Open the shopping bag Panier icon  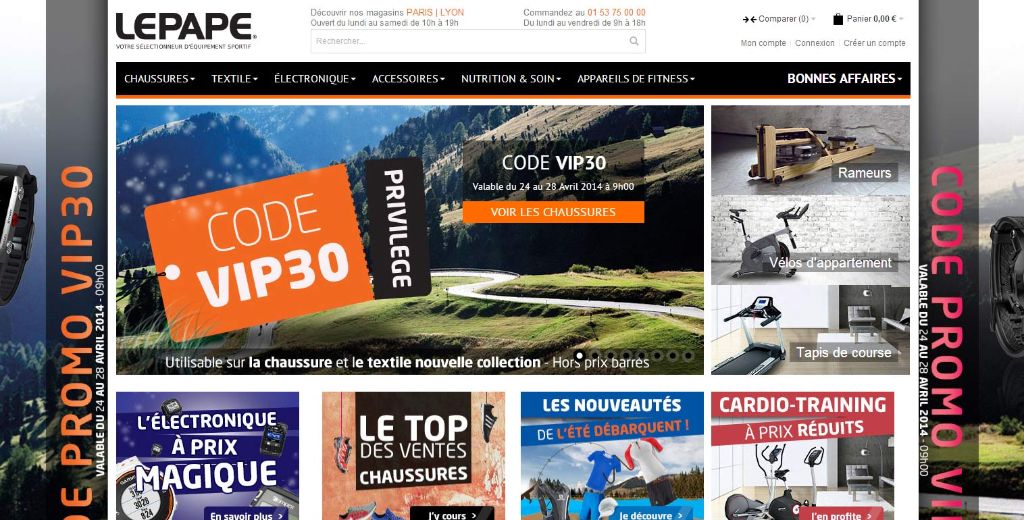[x=838, y=19]
